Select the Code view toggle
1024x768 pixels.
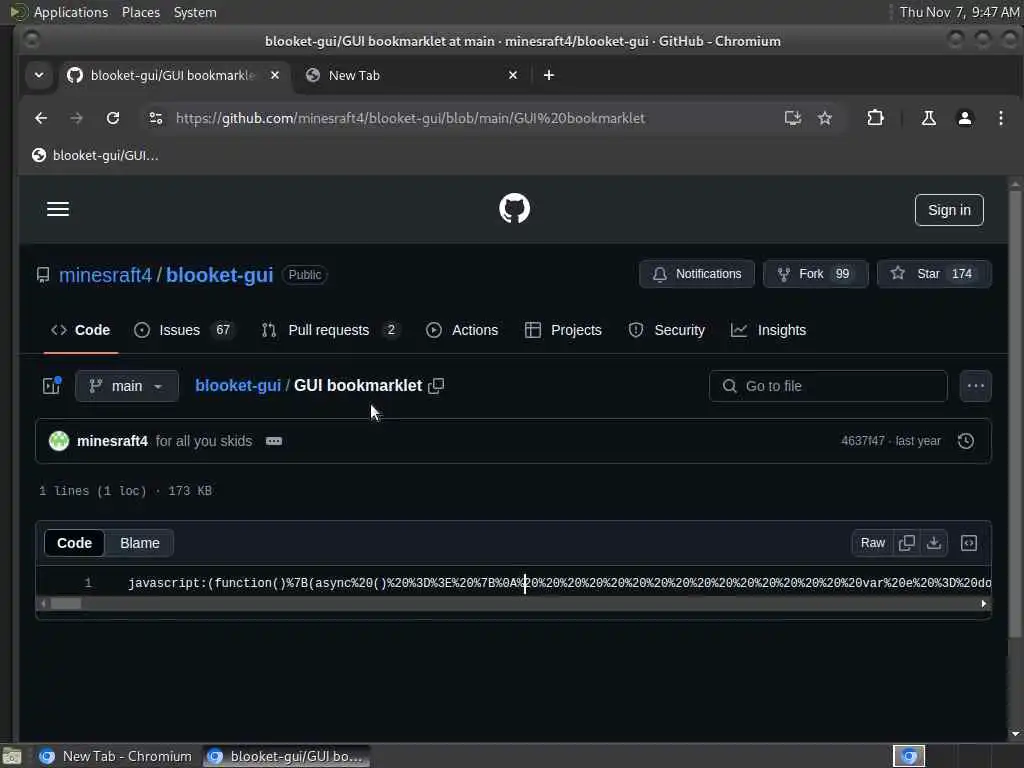pos(74,543)
